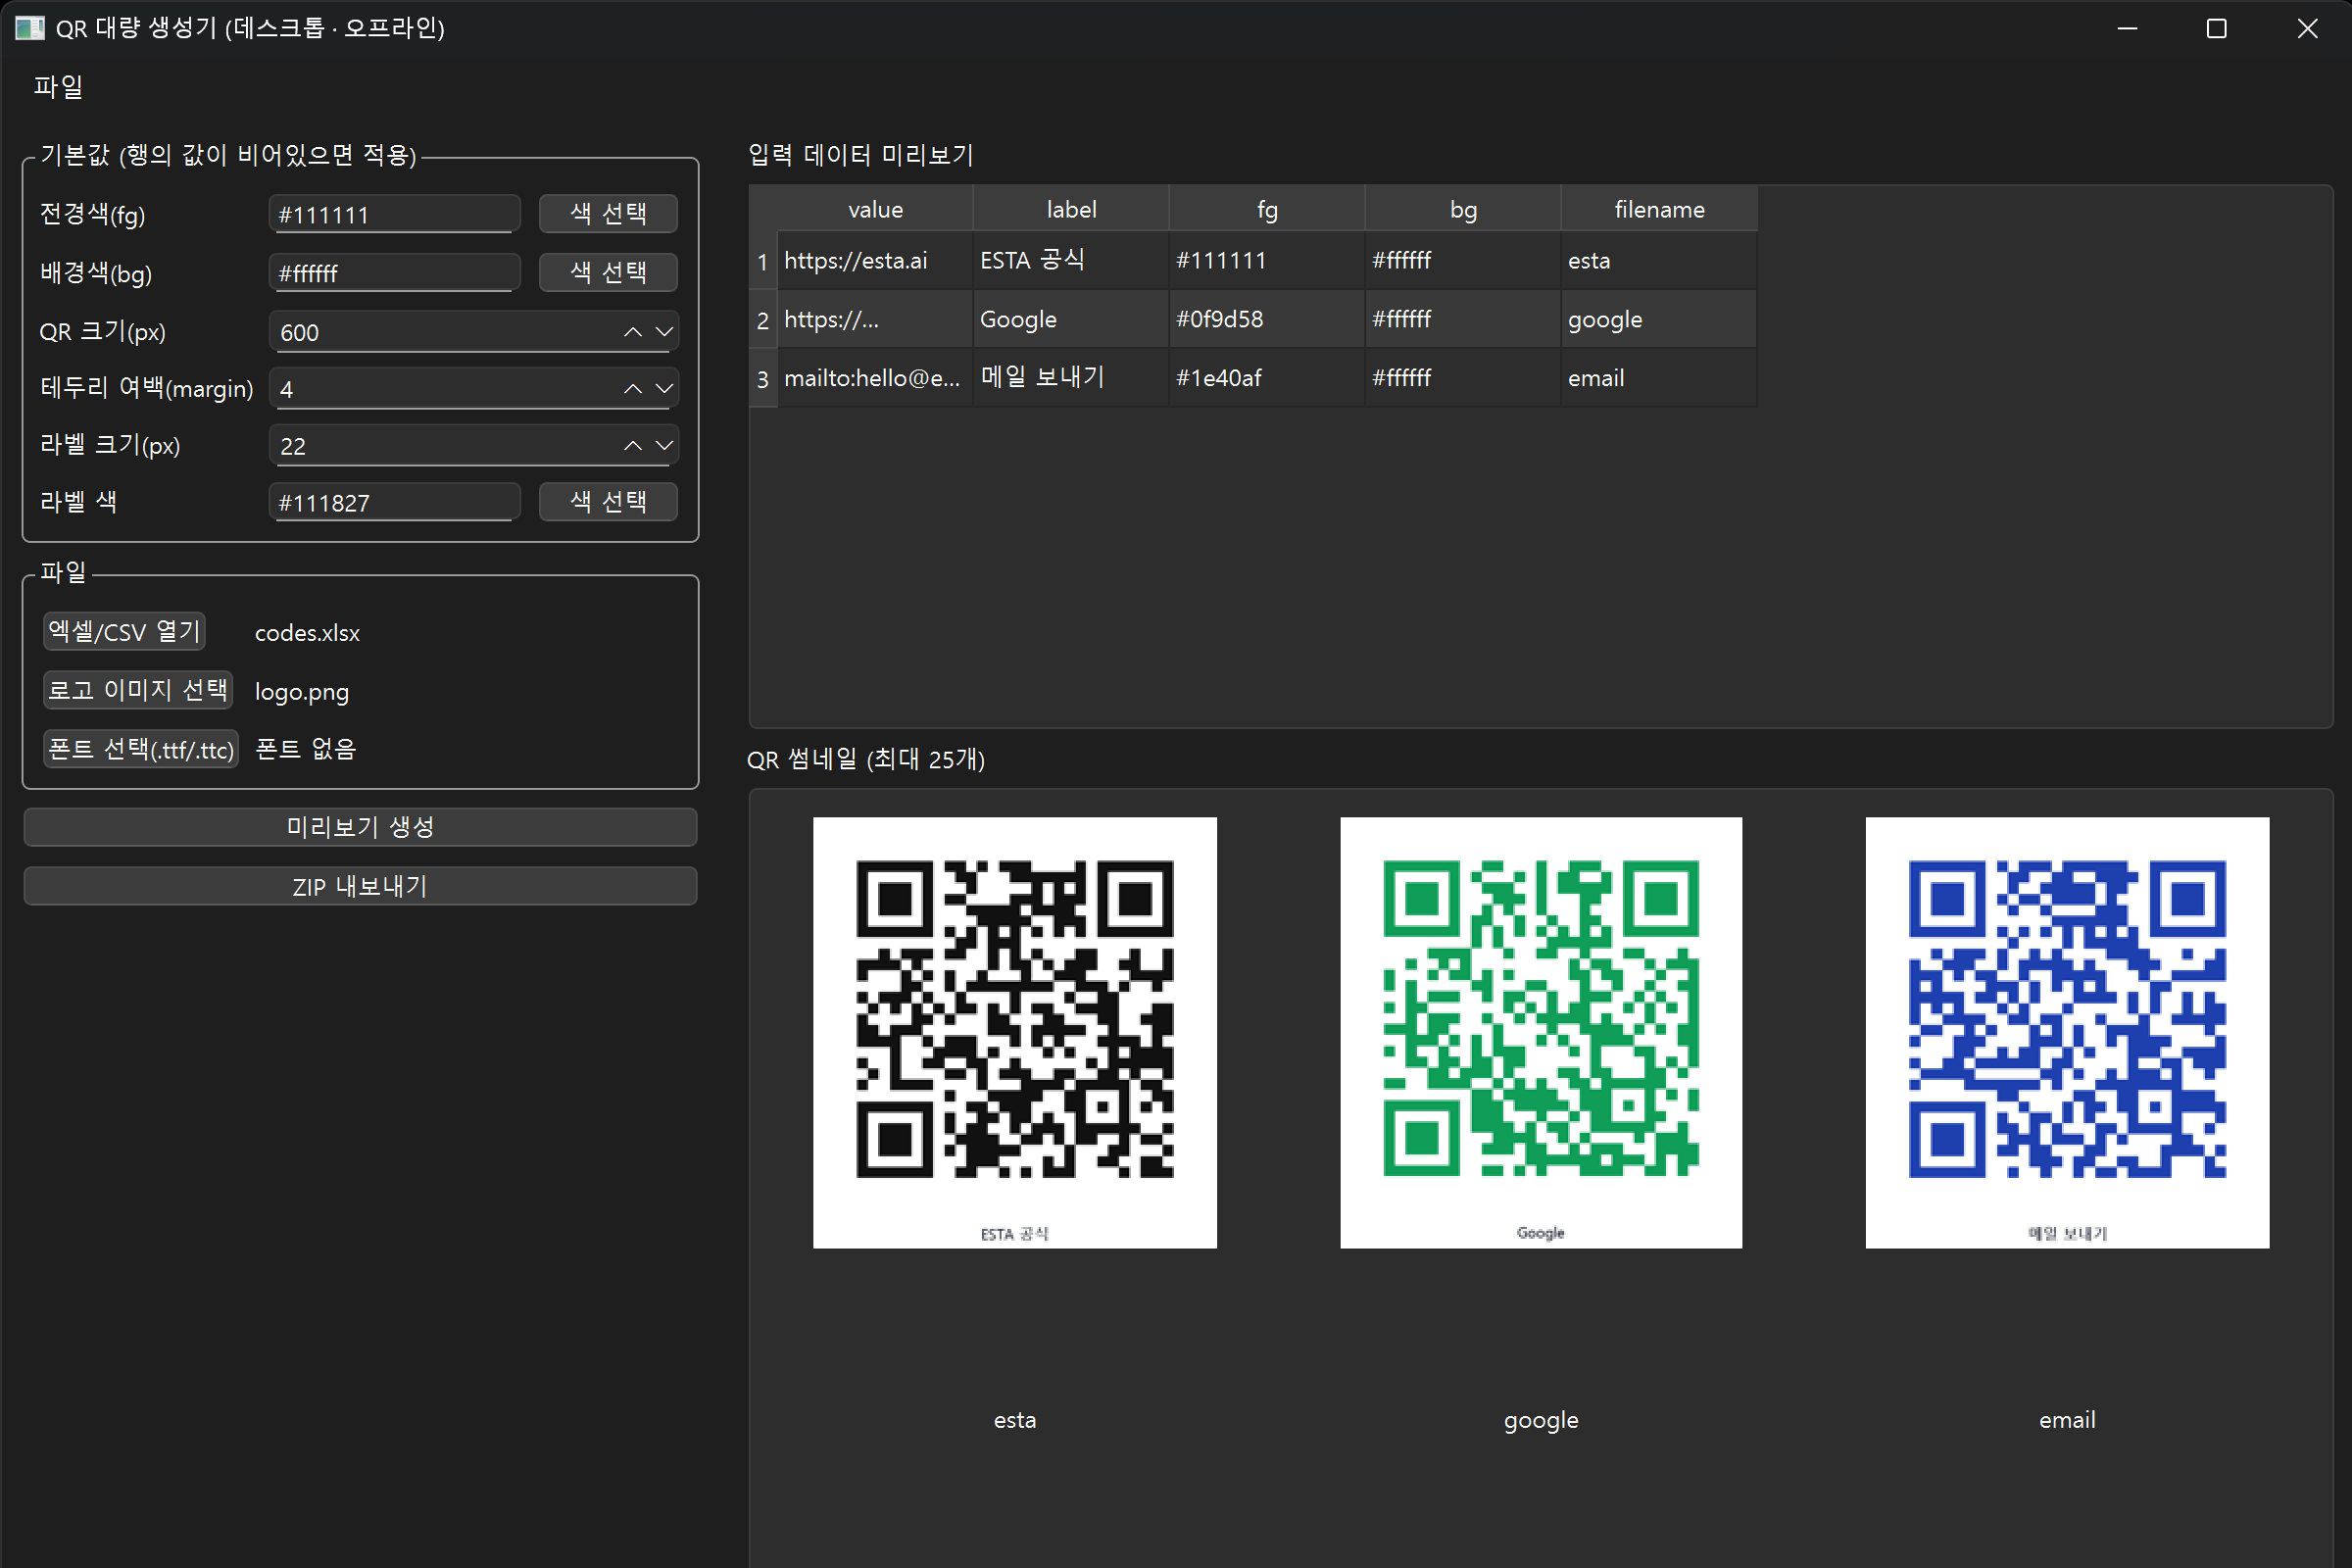This screenshot has height=1568, width=2352.
Task: Click the 엑셀/CSV 열기 button
Action: pos(124,632)
